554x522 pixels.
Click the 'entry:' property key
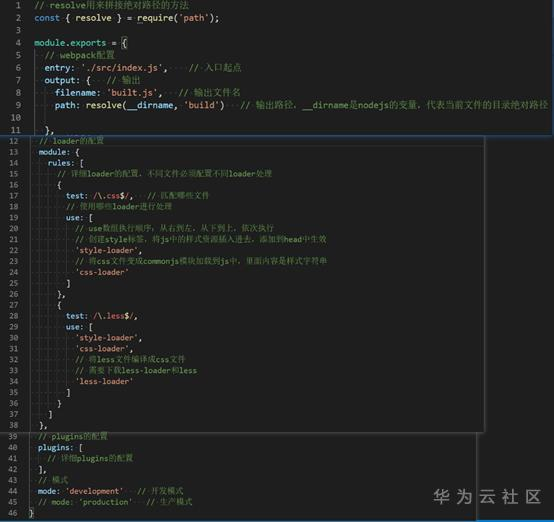point(59,68)
